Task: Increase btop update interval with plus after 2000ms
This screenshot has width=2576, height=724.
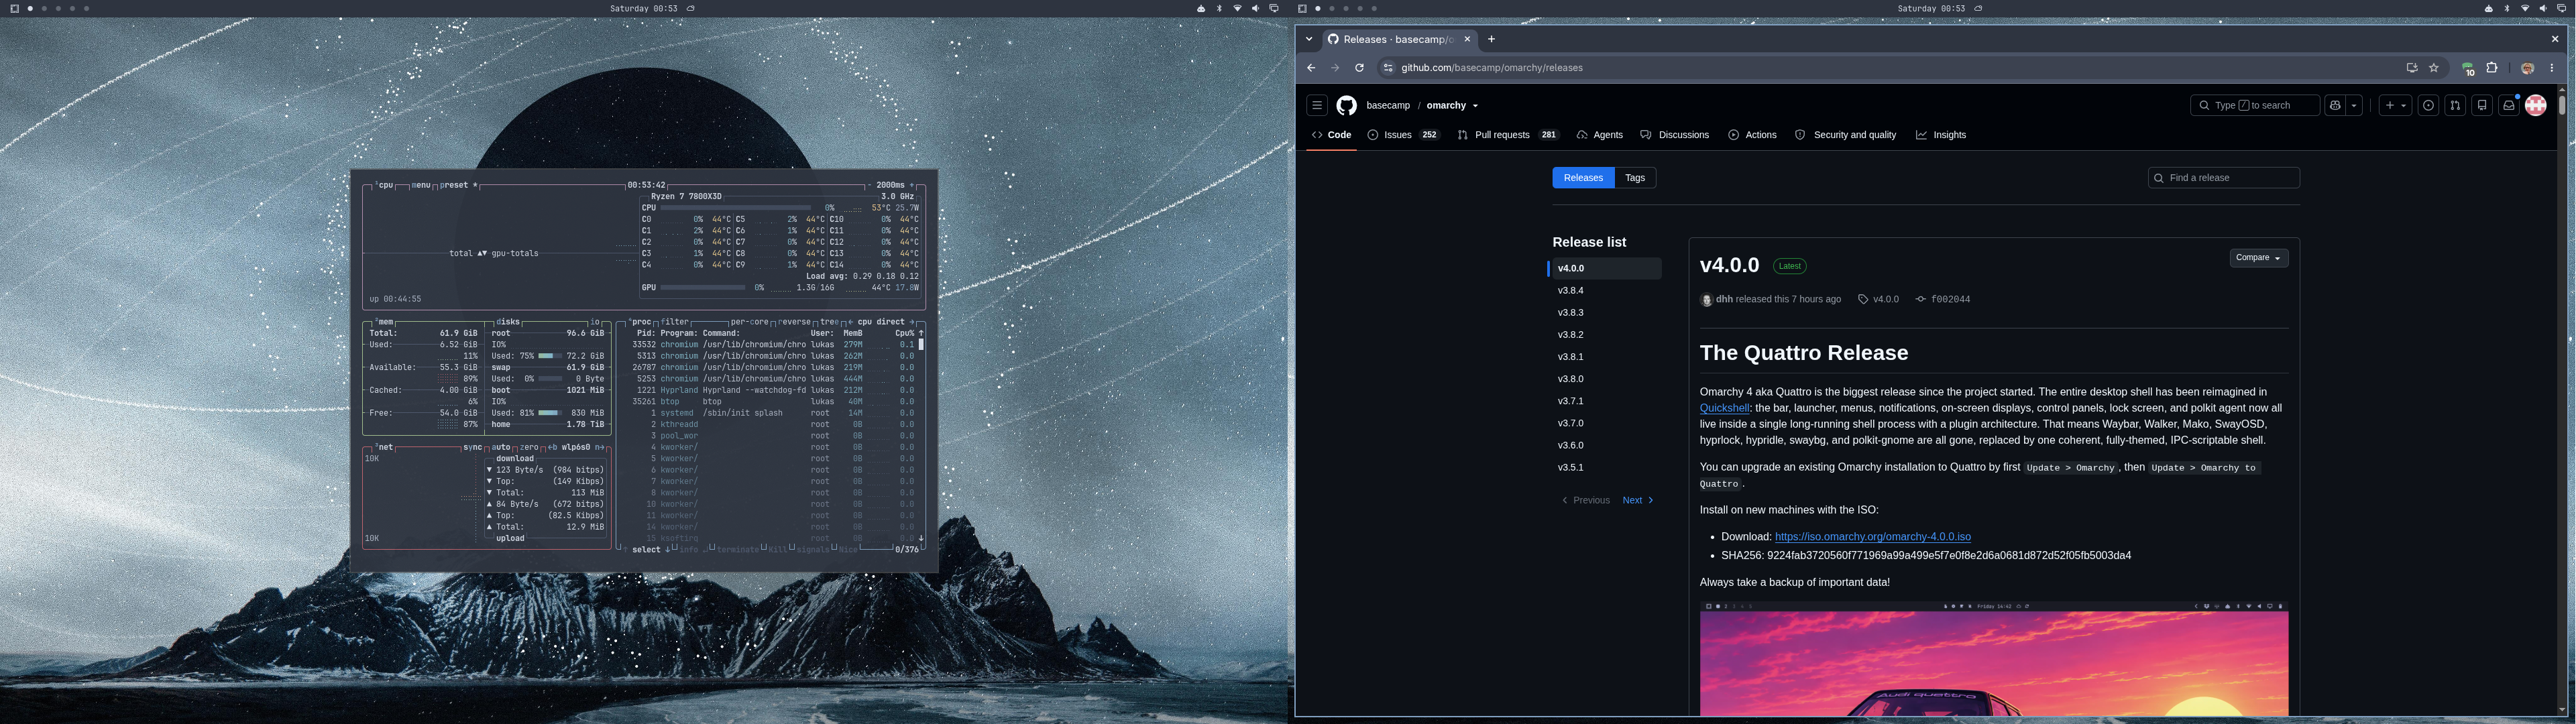Action: [912, 185]
